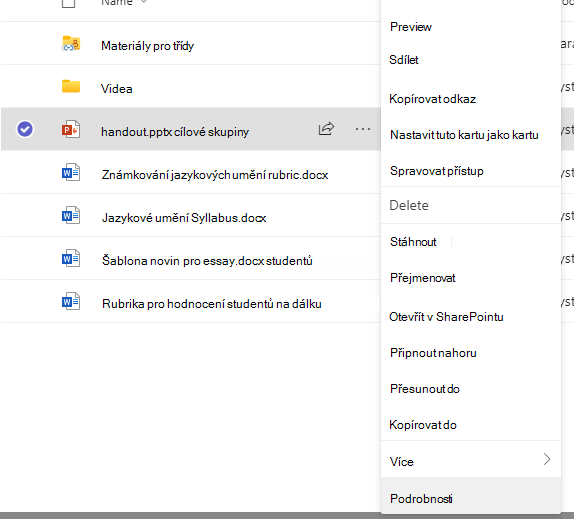Toggle the select-all checkbox in header
This screenshot has height=519, width=574.
click(x=68, y=3)
